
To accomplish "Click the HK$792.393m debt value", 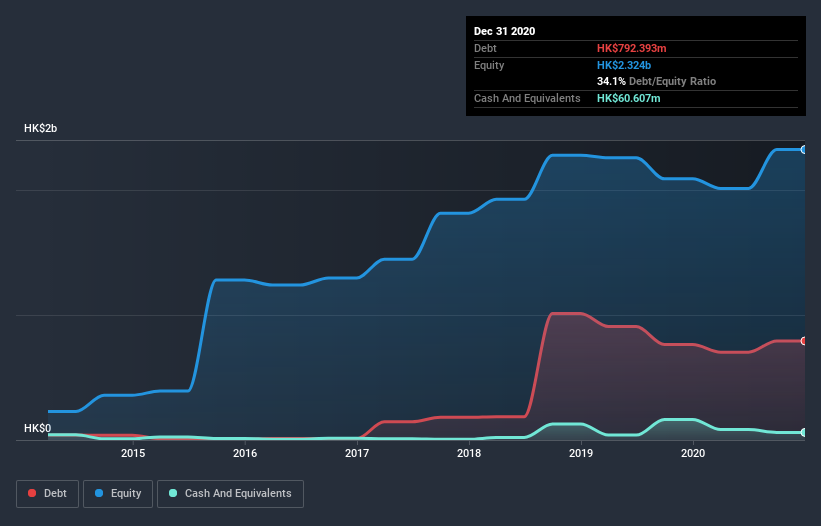I will (x=631, y=48).
